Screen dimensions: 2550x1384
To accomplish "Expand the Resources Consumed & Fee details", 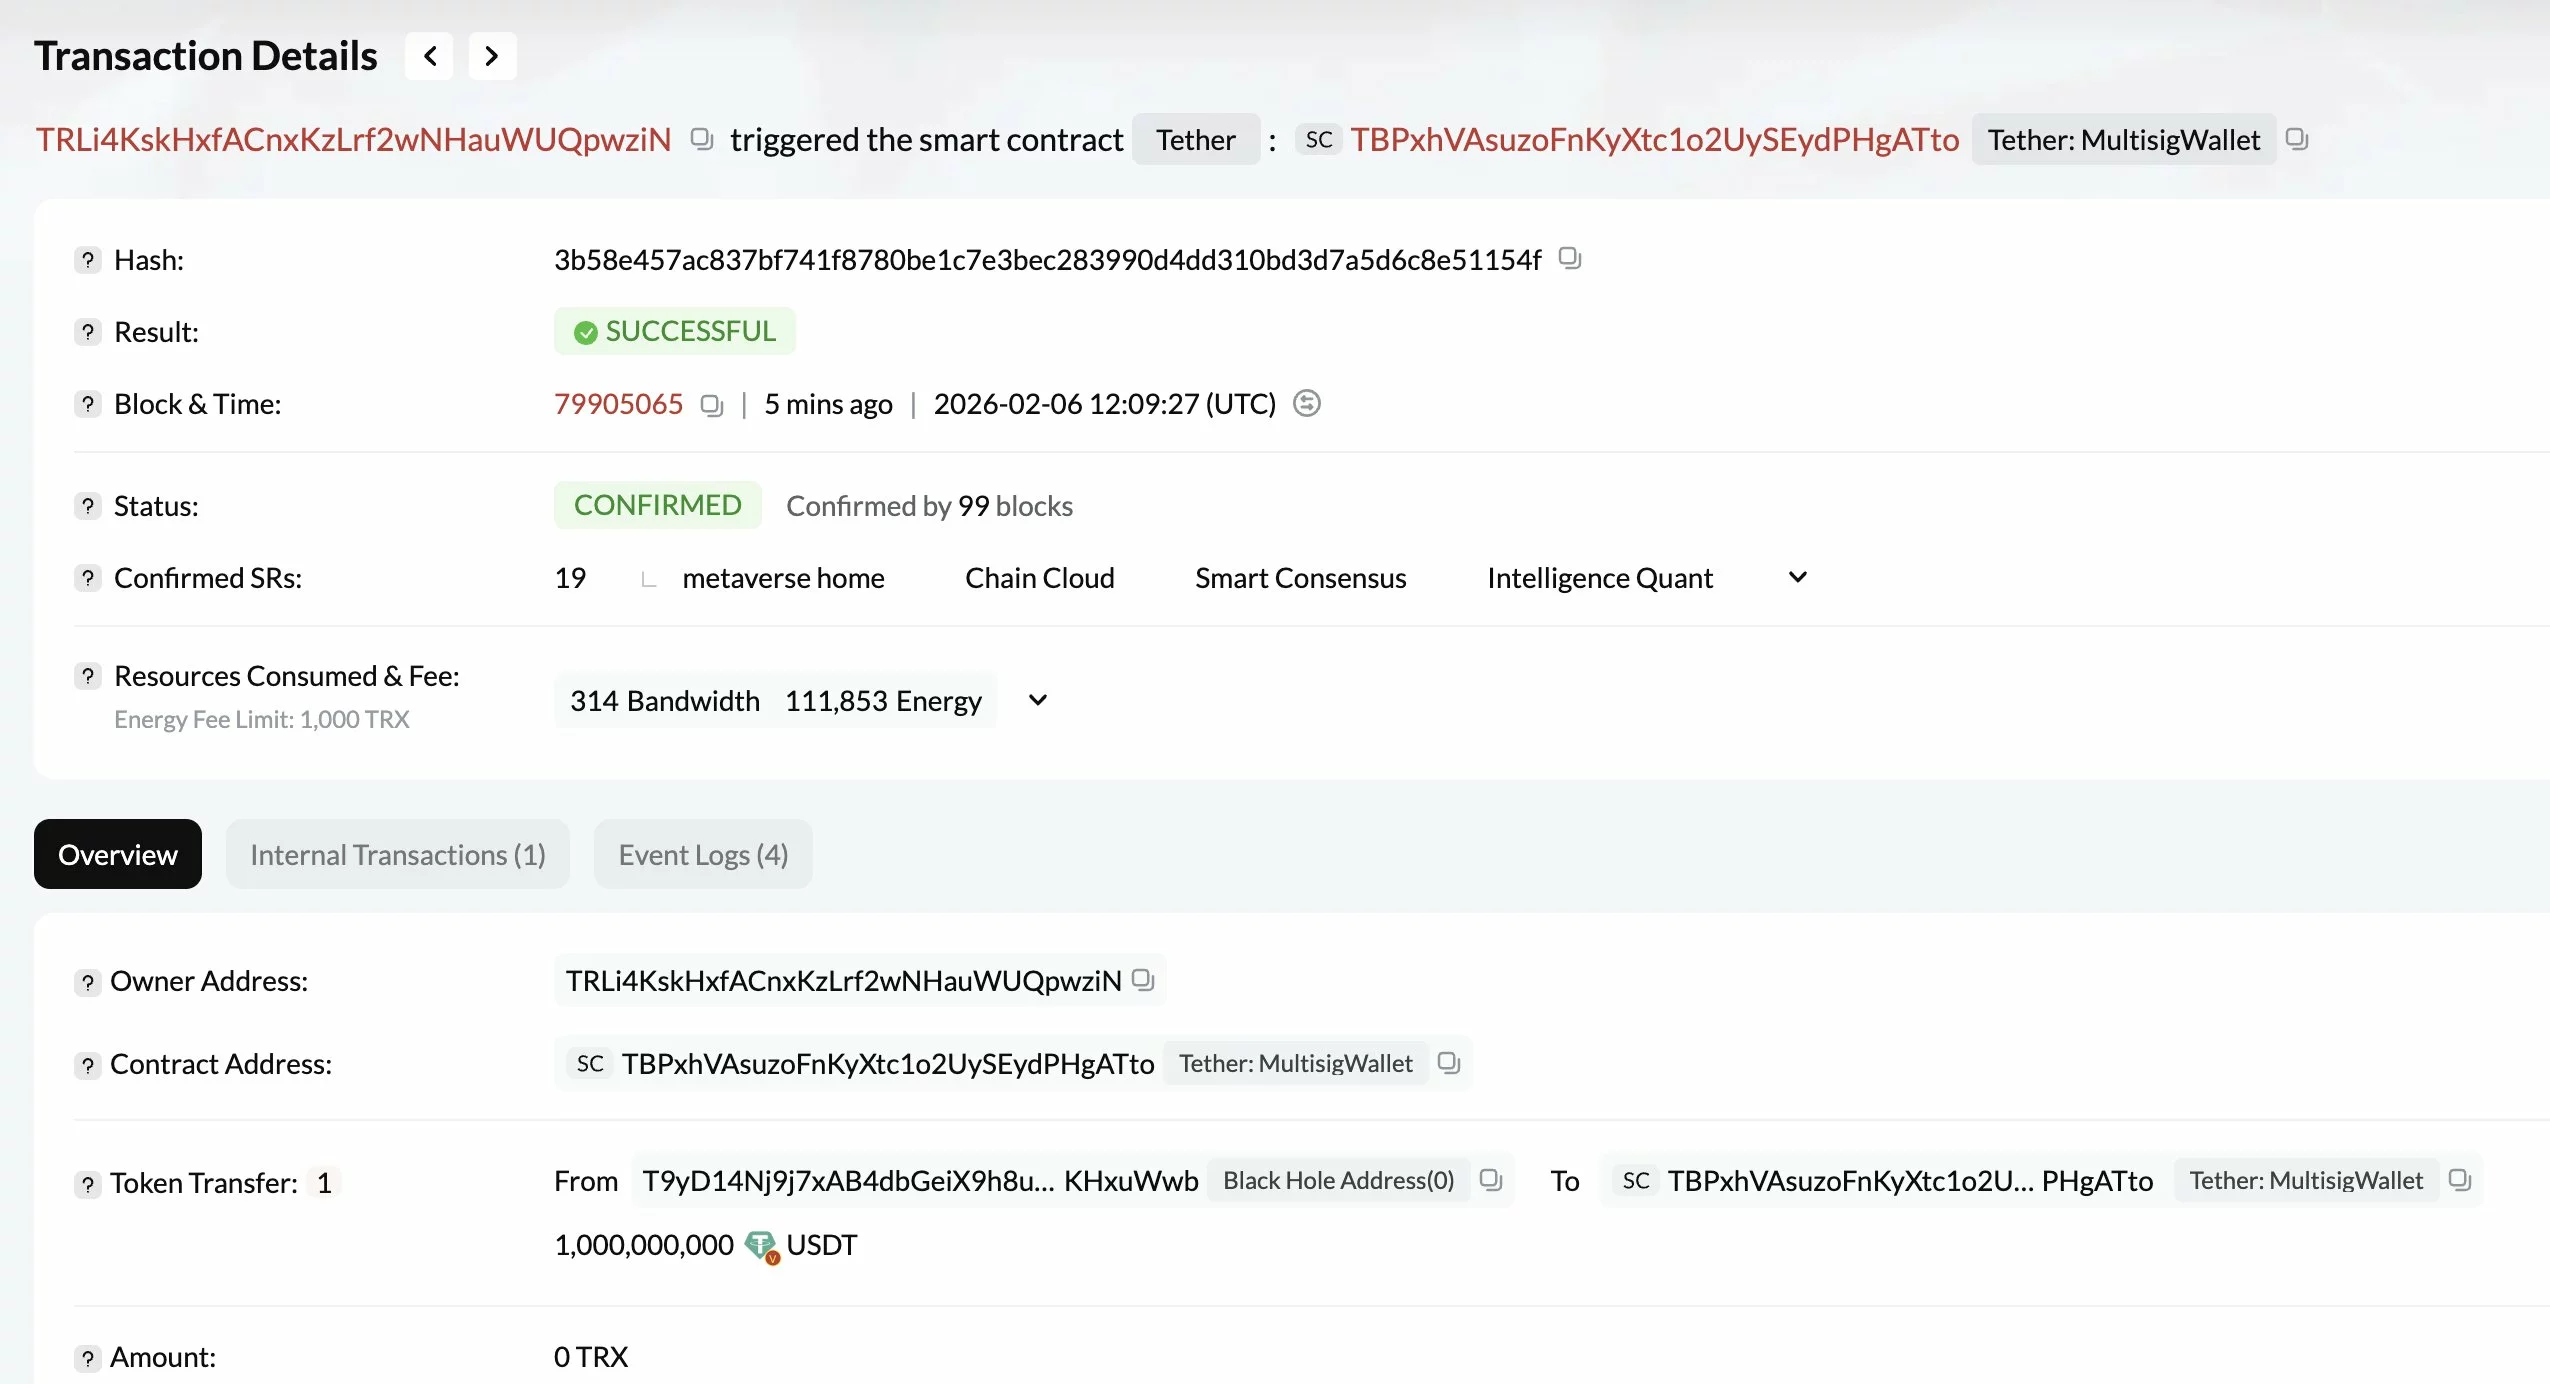I will click(1036, 700).
